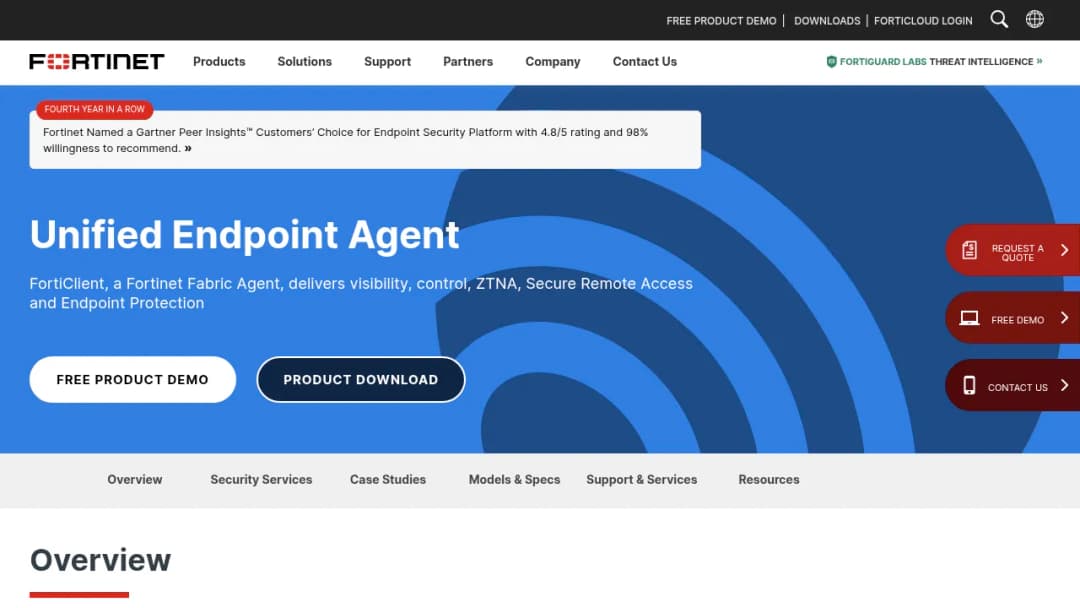This screenshot has height=608, width=1080.
Task: Click the Product Download button
Action: (x=360, y=379)
